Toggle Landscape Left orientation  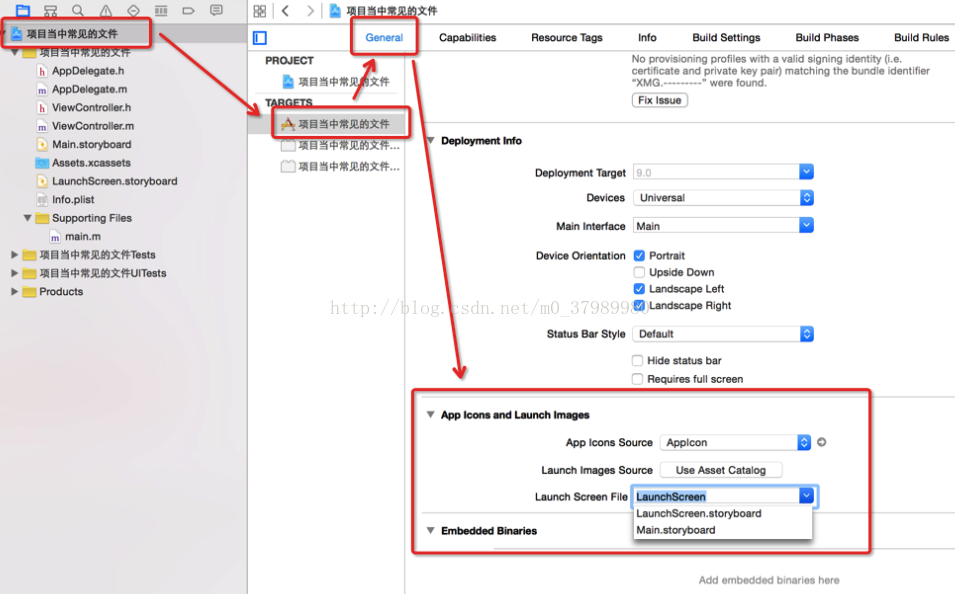pos(639,288)
